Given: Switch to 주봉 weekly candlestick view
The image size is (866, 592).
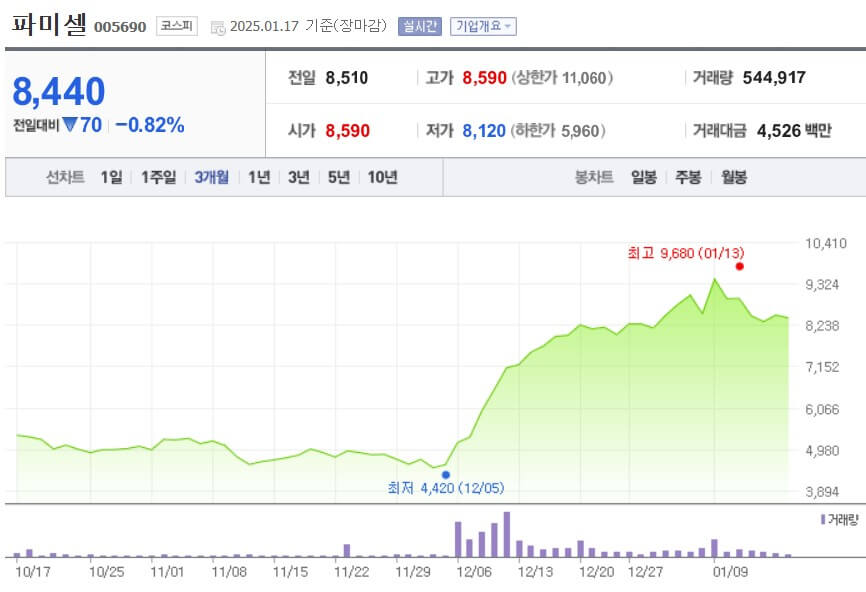Looking at the screenshot, I should pos(685,177).
